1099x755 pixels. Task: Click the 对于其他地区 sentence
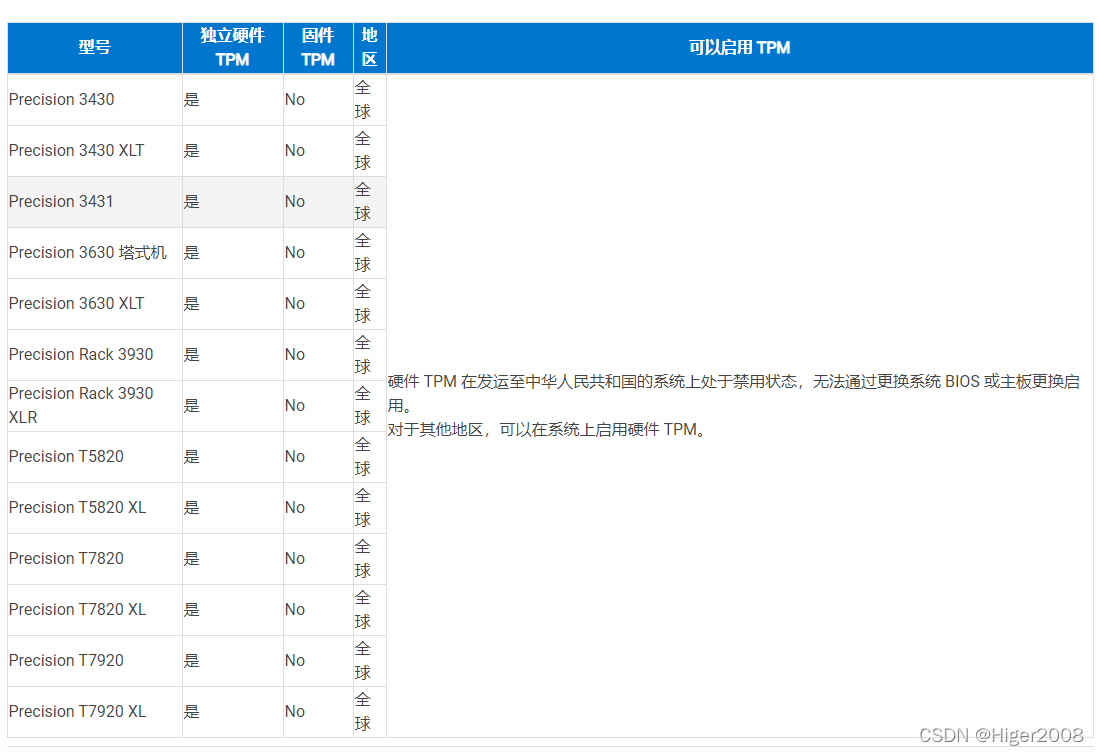(547, 430)
